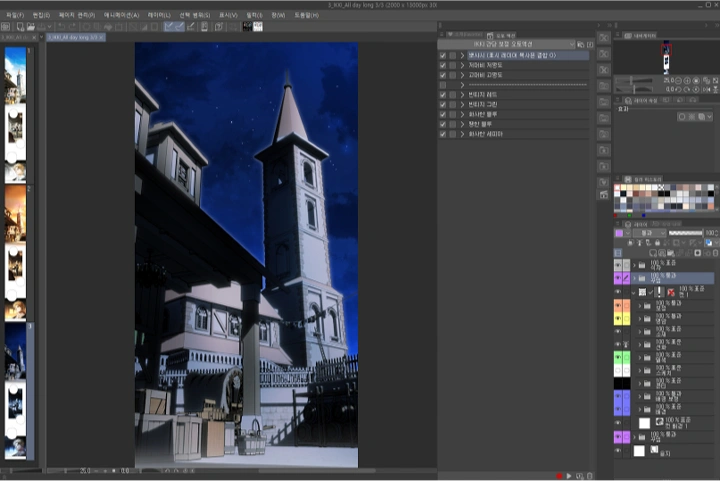Click the layer opacity 100 value field

(x=711, y=233)
